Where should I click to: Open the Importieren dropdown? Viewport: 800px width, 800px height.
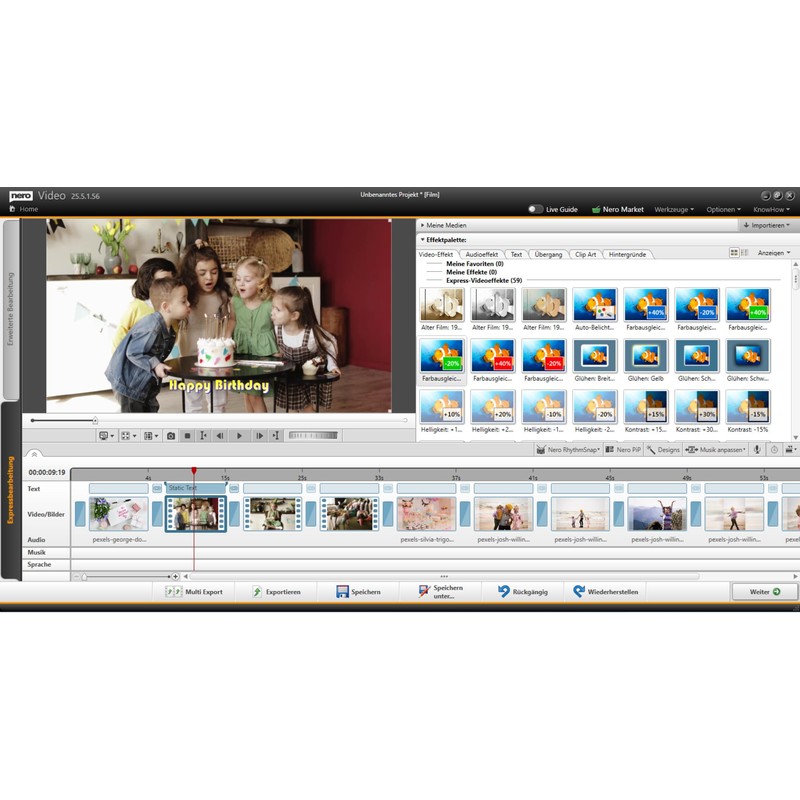[767, 225]
